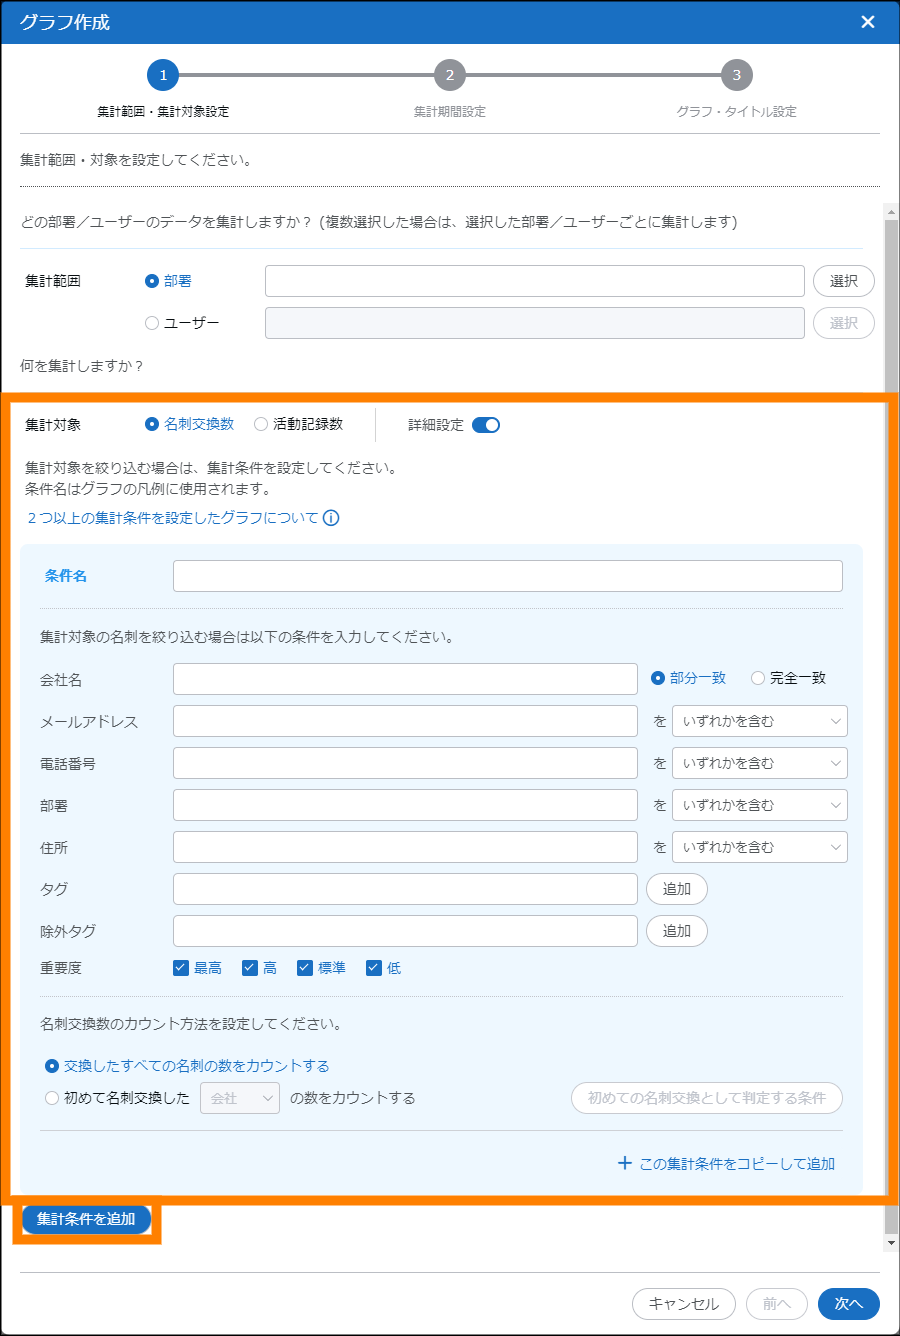Choose 完全一致 for company name matching
The height and width of the screenshot is (1336, 900).
(758, 678)
